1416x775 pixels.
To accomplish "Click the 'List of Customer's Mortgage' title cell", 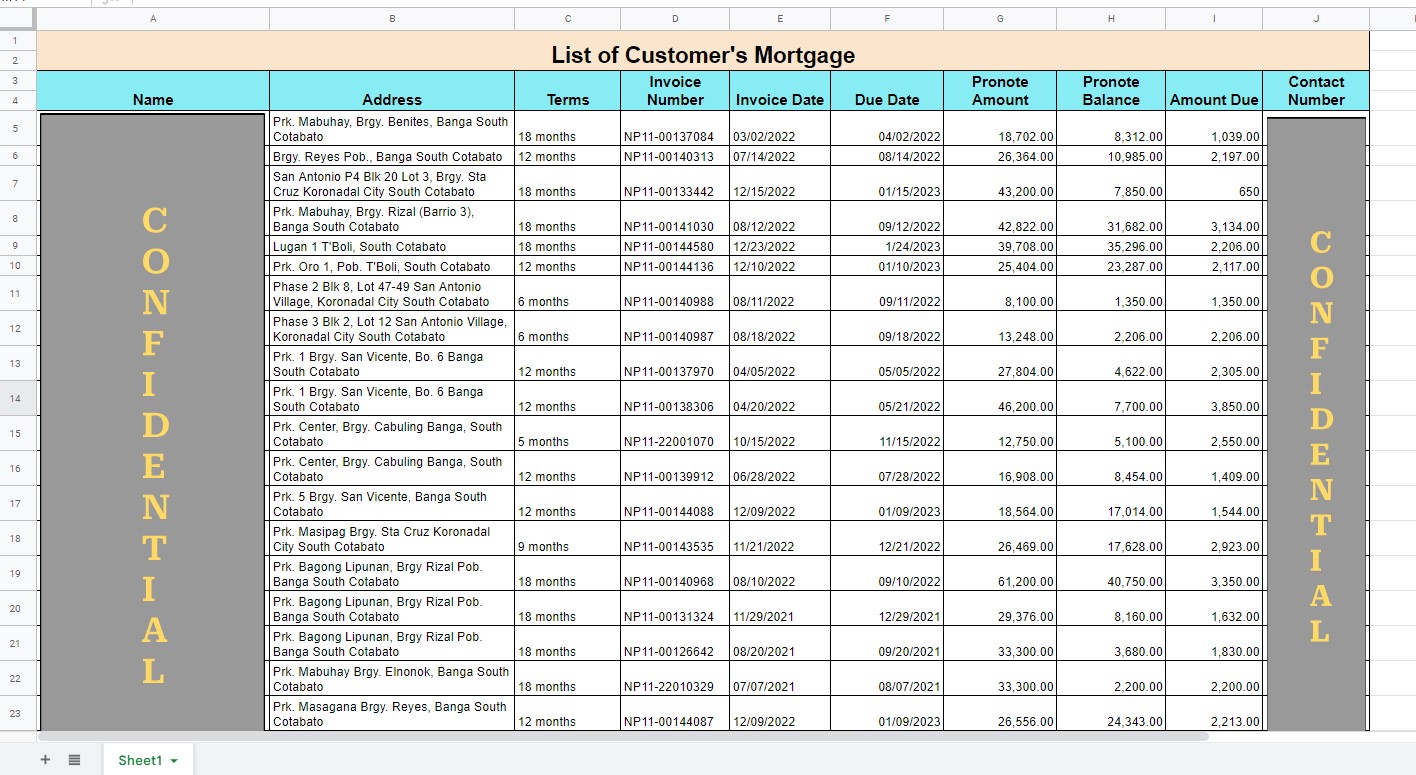I will pos(703,51).
